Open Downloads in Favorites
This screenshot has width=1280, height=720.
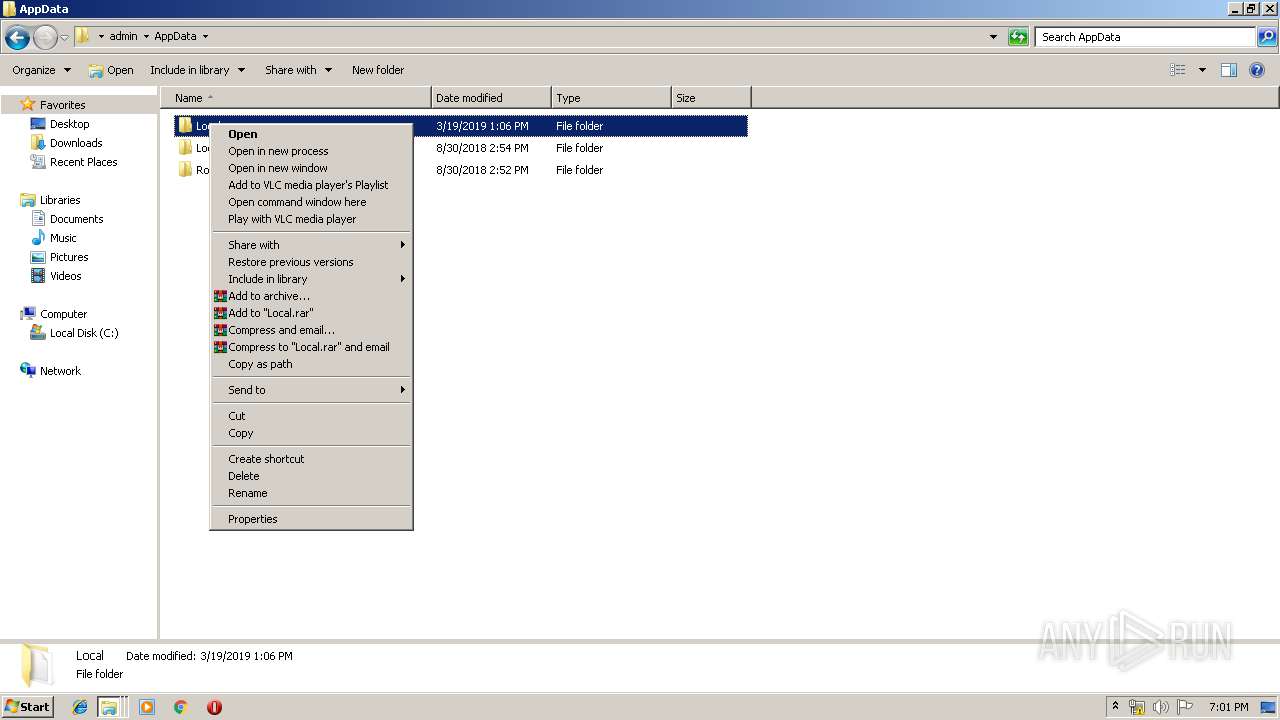click(76, 143)
